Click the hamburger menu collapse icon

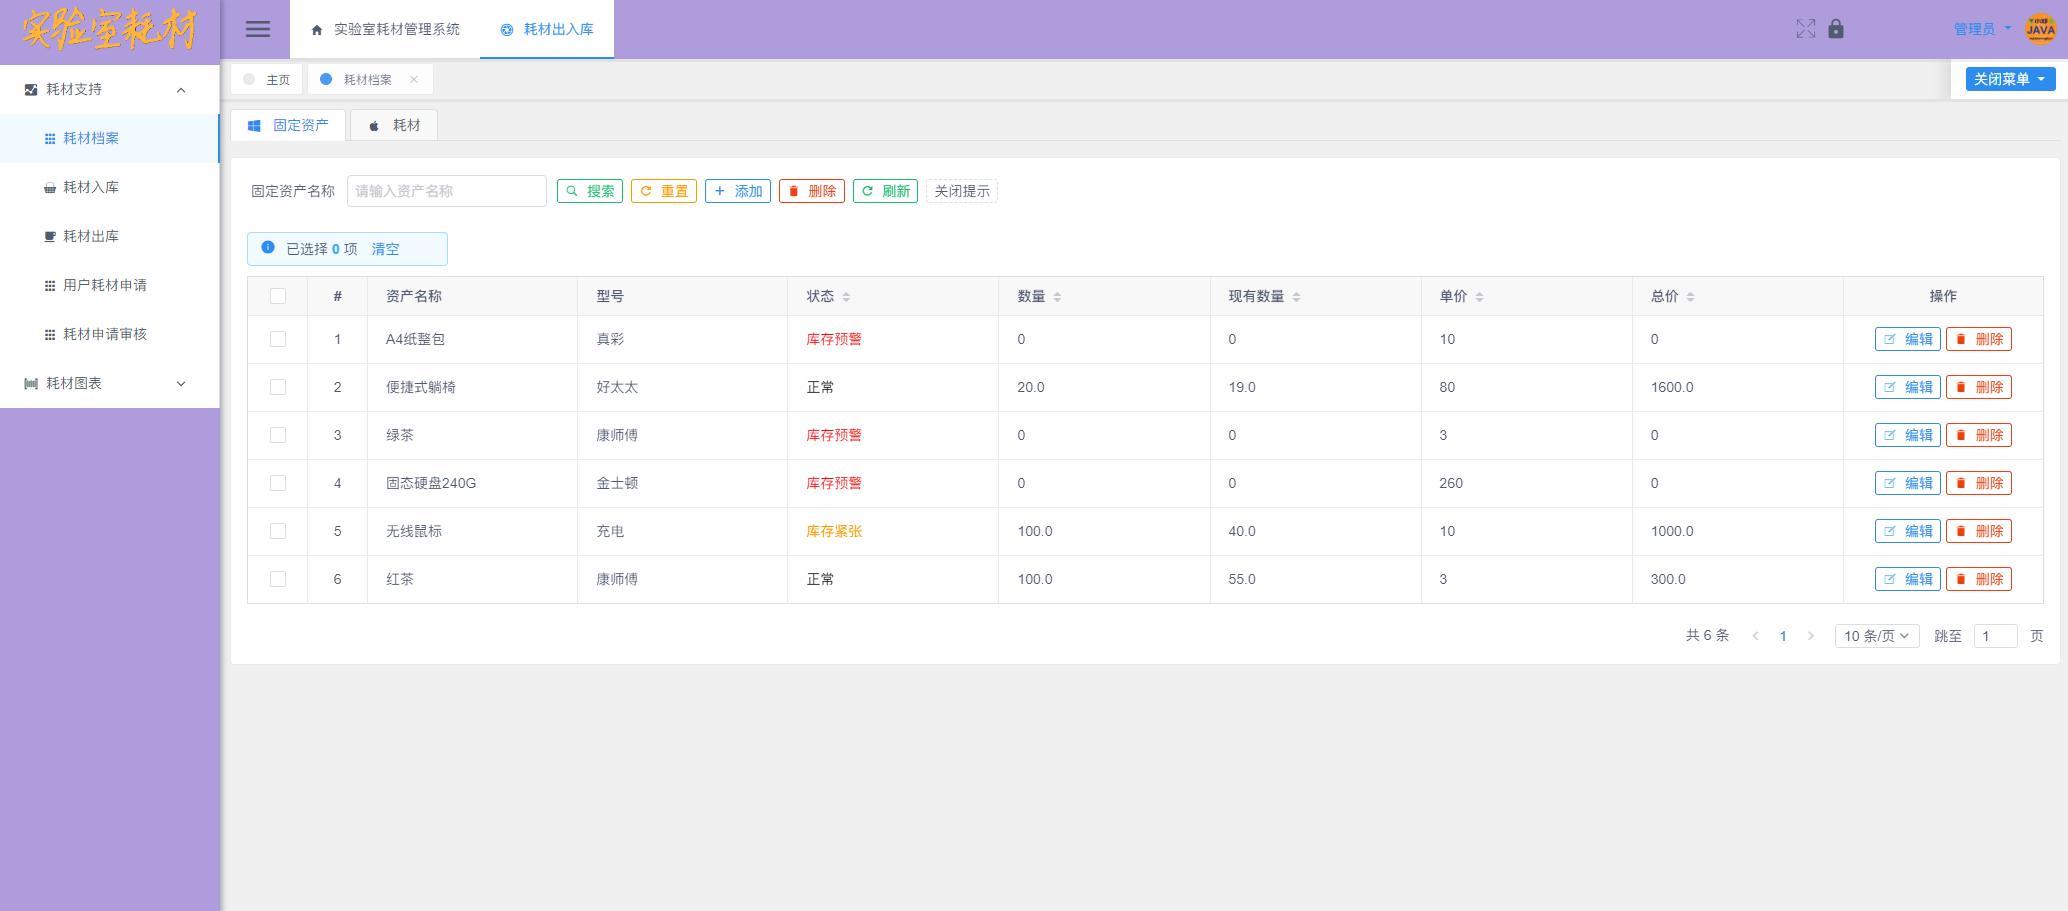pyautogui.click(x=258, y=29)
